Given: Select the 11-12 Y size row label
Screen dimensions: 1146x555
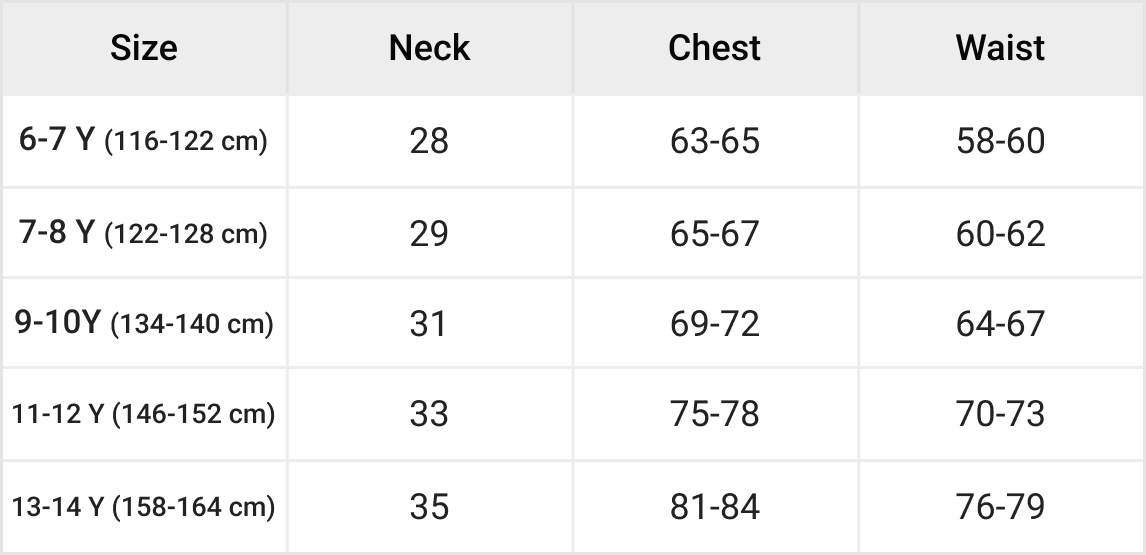Looking at the screenshot, I should click(144, 414).
